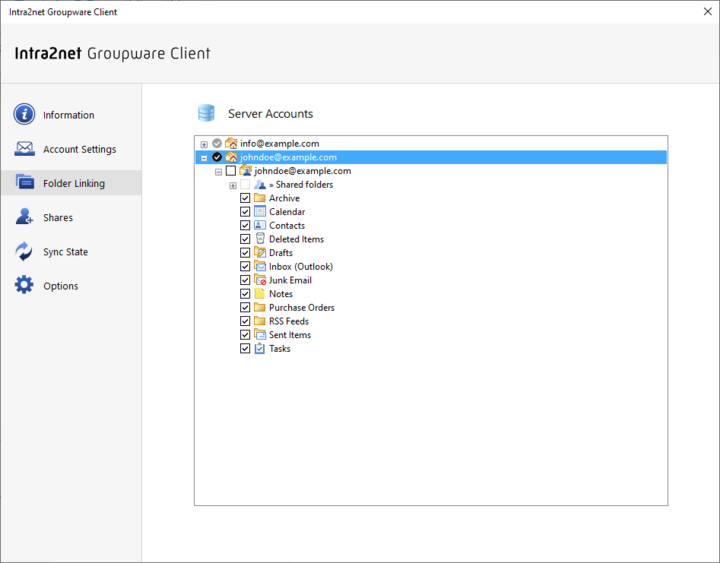Image resolution: width=720 pixels, height=563 pixels.
Task: Click the Purchase Orders folder icon
Action: (260, 307)
